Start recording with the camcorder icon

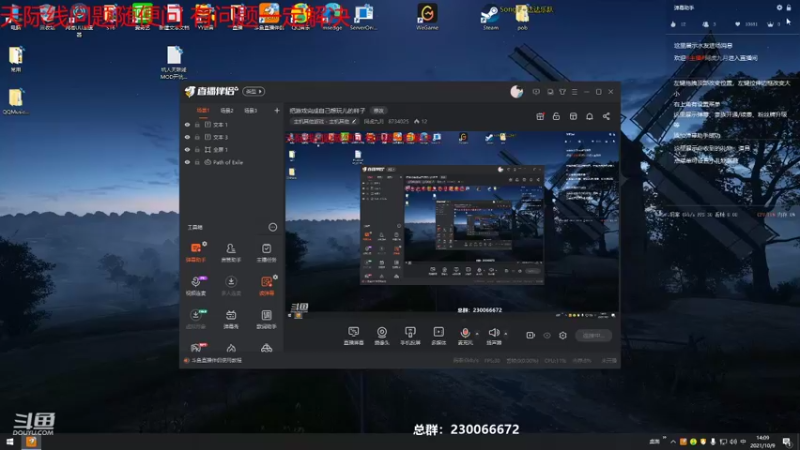point(531,335)
